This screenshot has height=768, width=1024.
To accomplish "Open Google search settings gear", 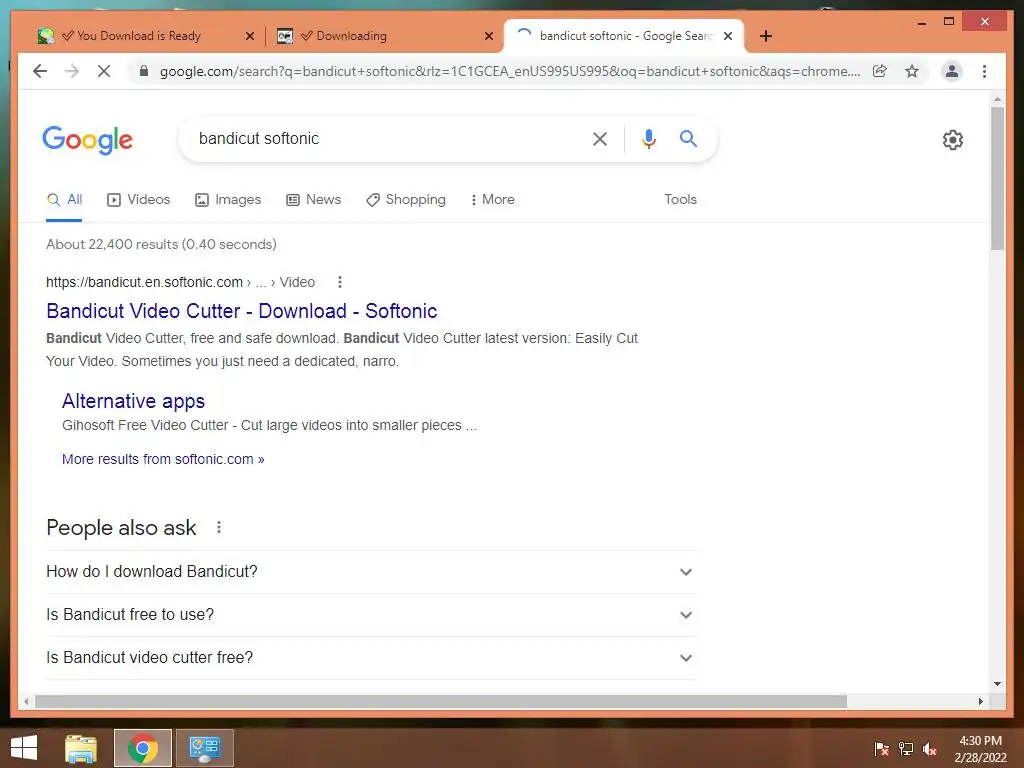I will tap(953, 139).
